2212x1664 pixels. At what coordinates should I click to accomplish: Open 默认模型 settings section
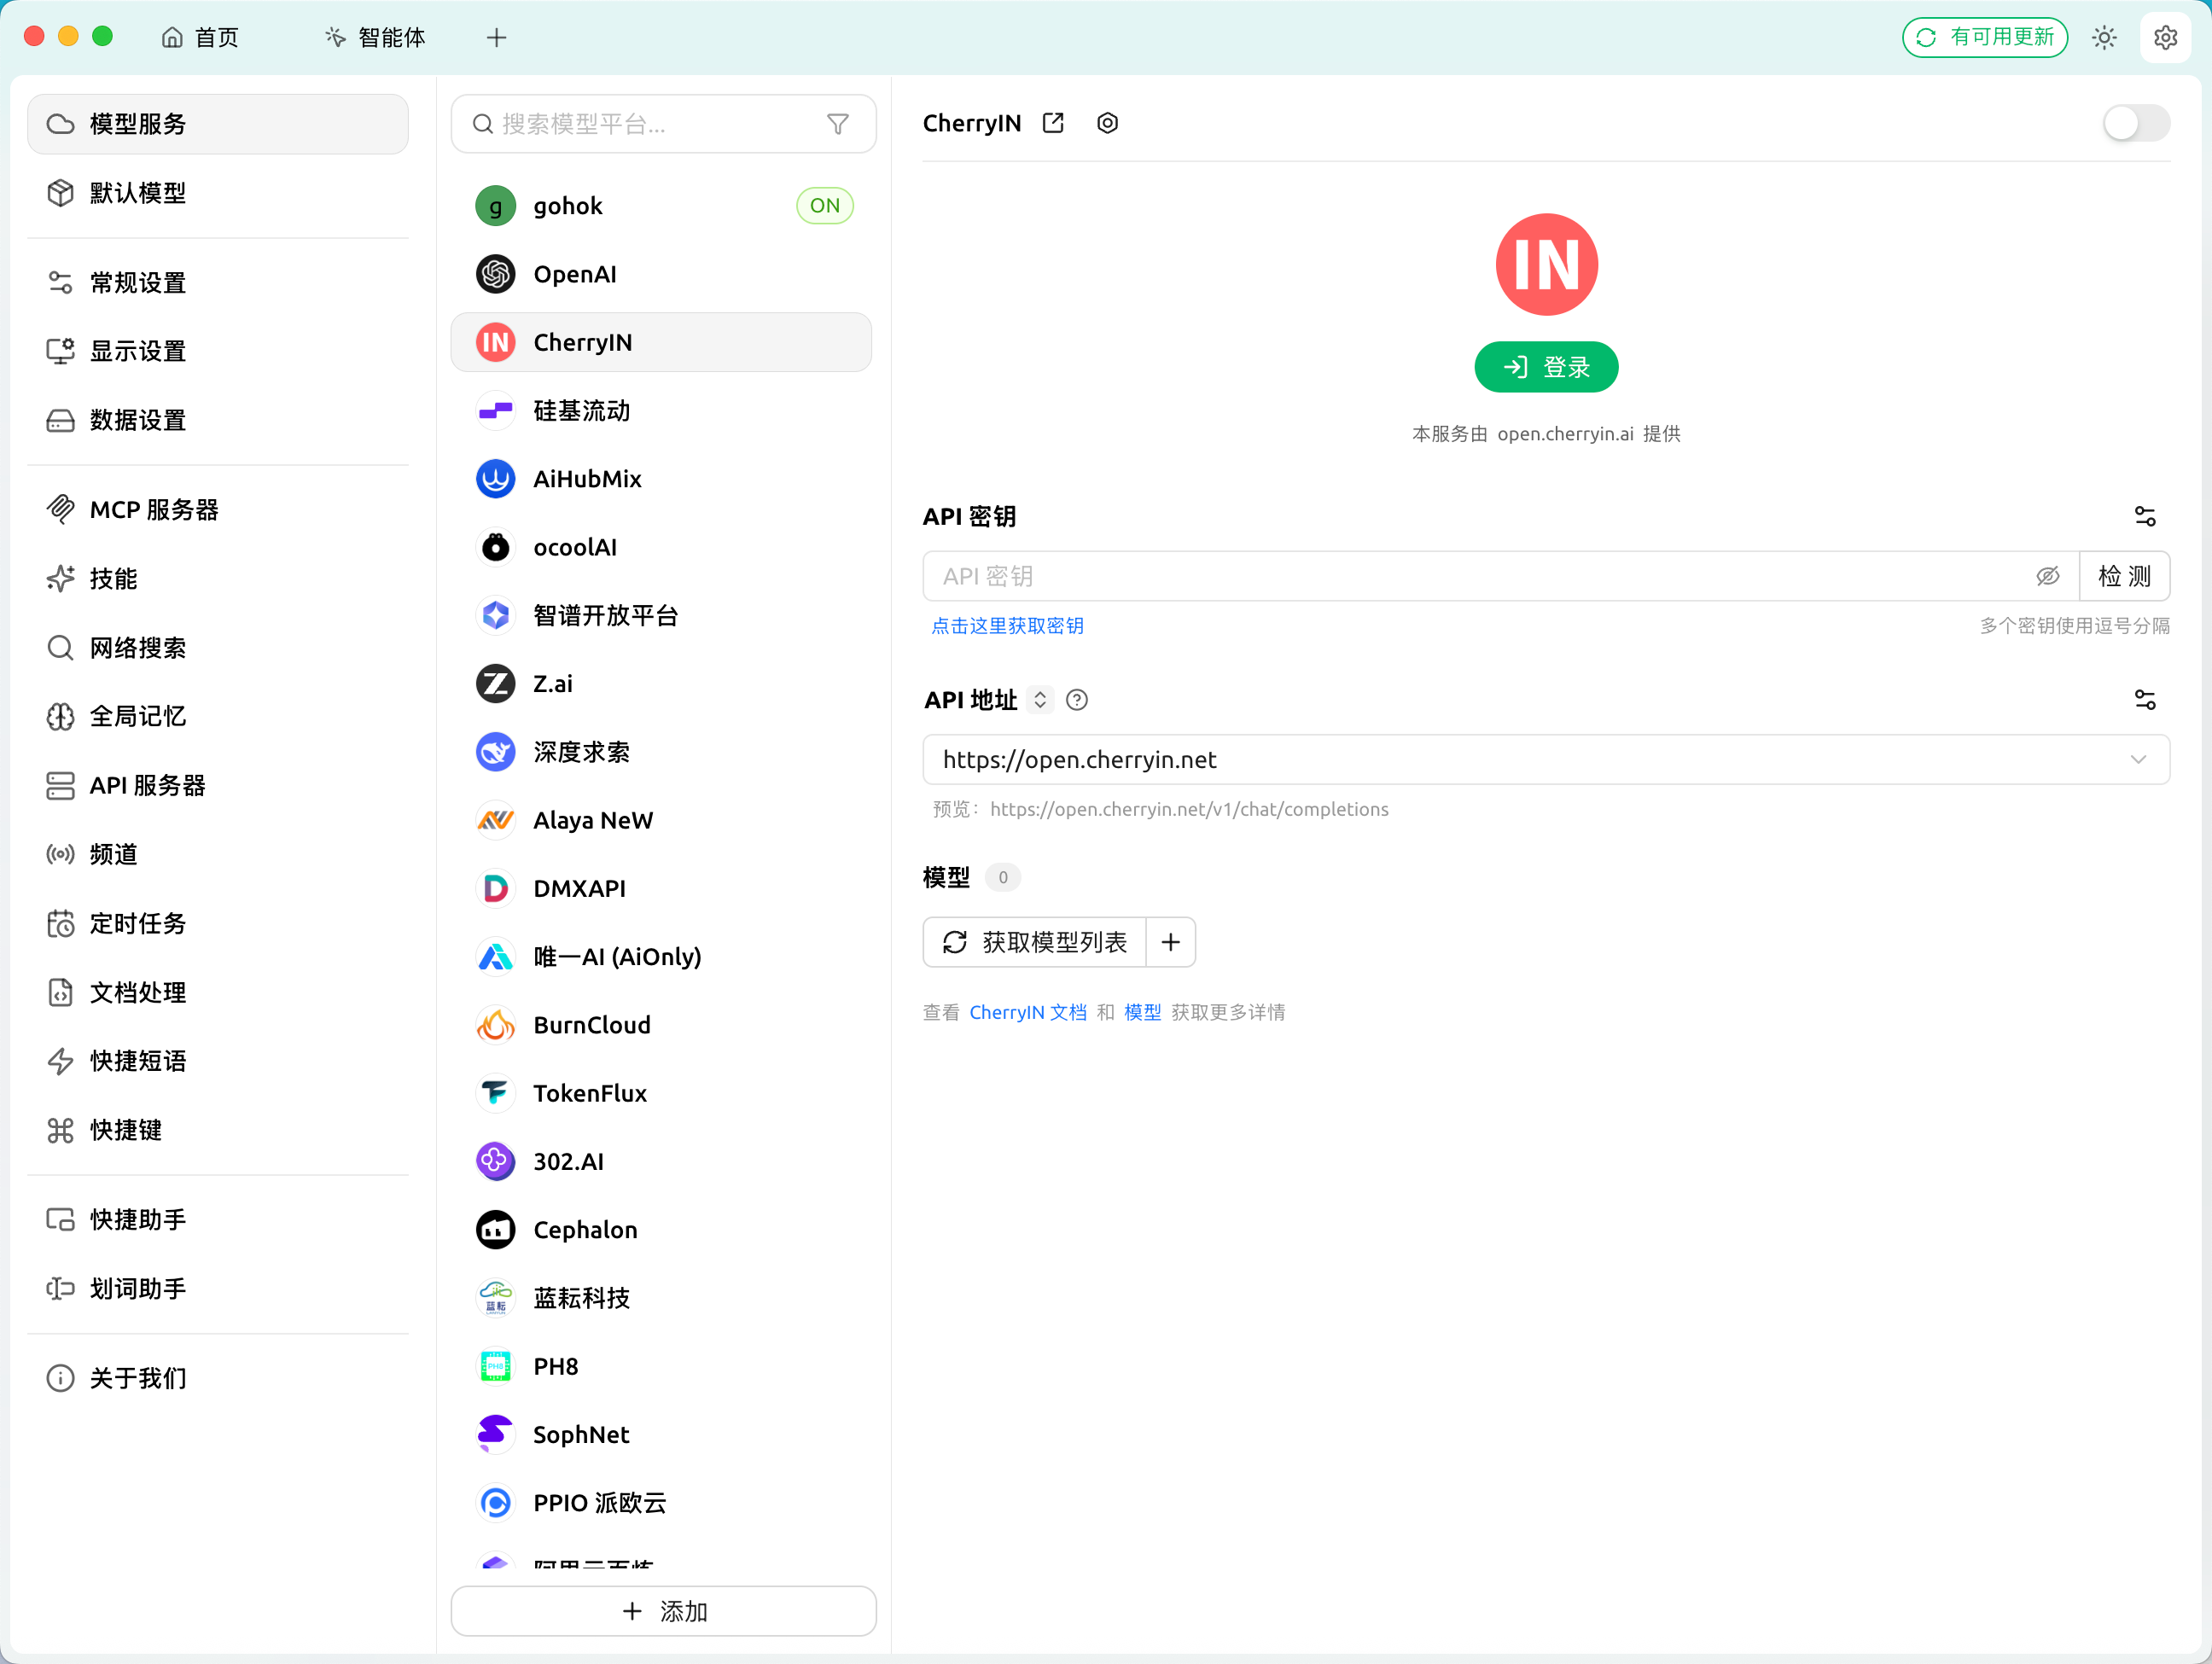[x=218, y=193]
